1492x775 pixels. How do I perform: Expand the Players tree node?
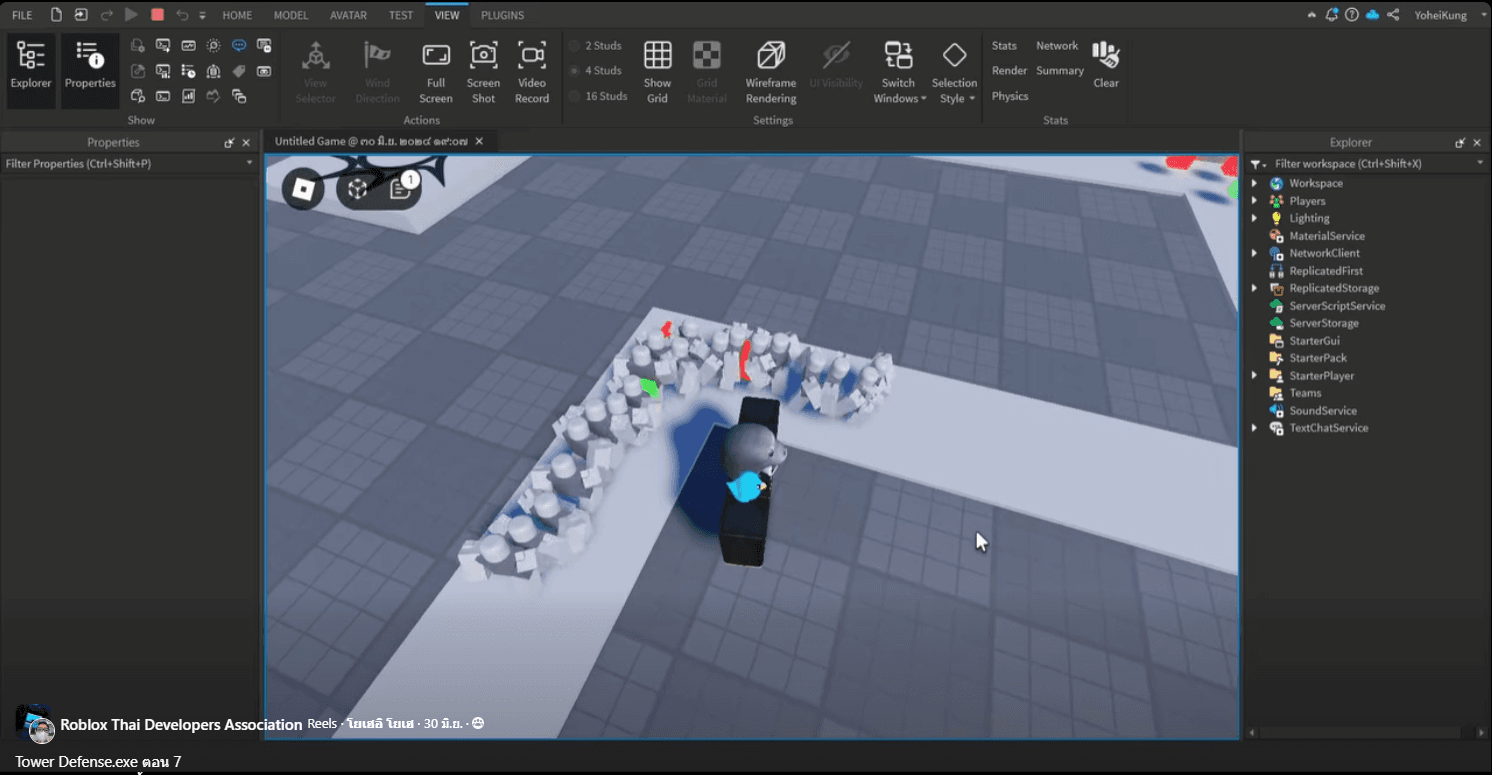tap(1254, 201)
